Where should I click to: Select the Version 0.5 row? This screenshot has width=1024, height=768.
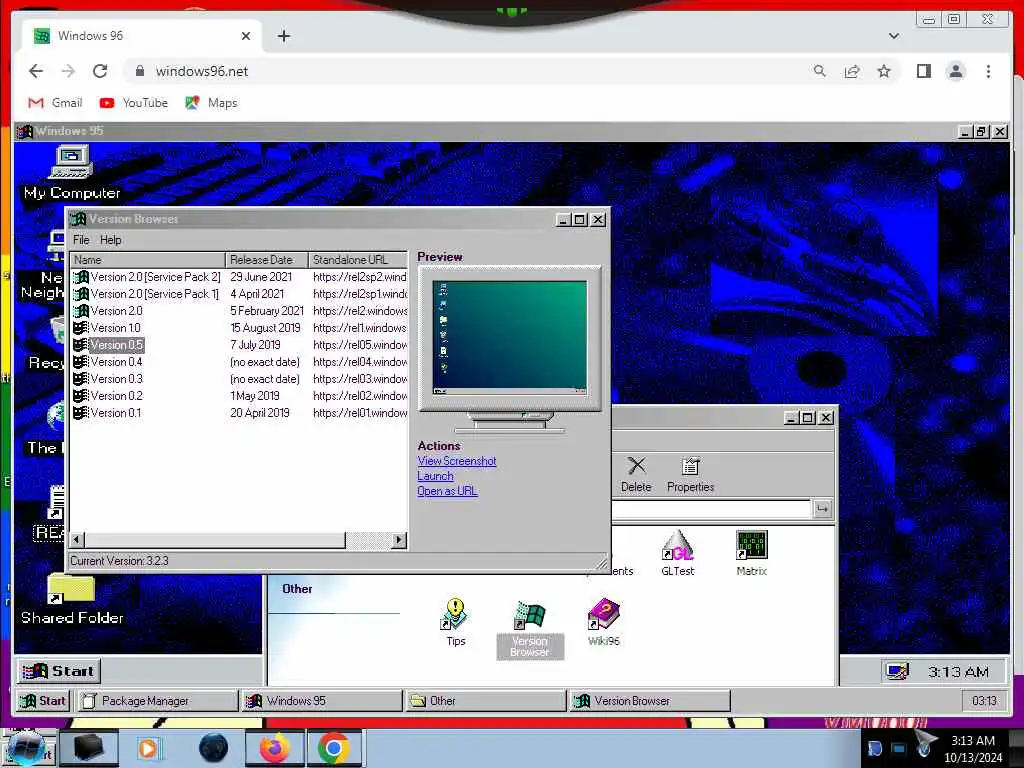(x=239, y=345)
